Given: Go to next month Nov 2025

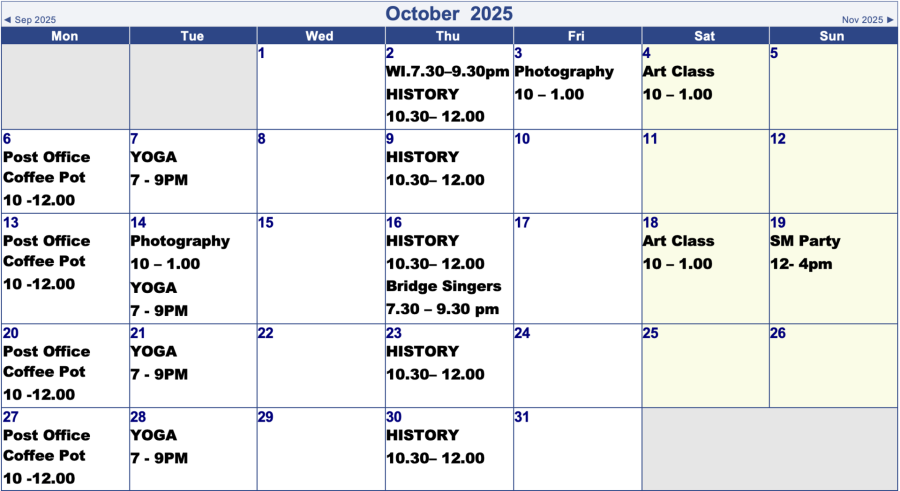Looking at the screenshot, I should click(x=867, y=20).
